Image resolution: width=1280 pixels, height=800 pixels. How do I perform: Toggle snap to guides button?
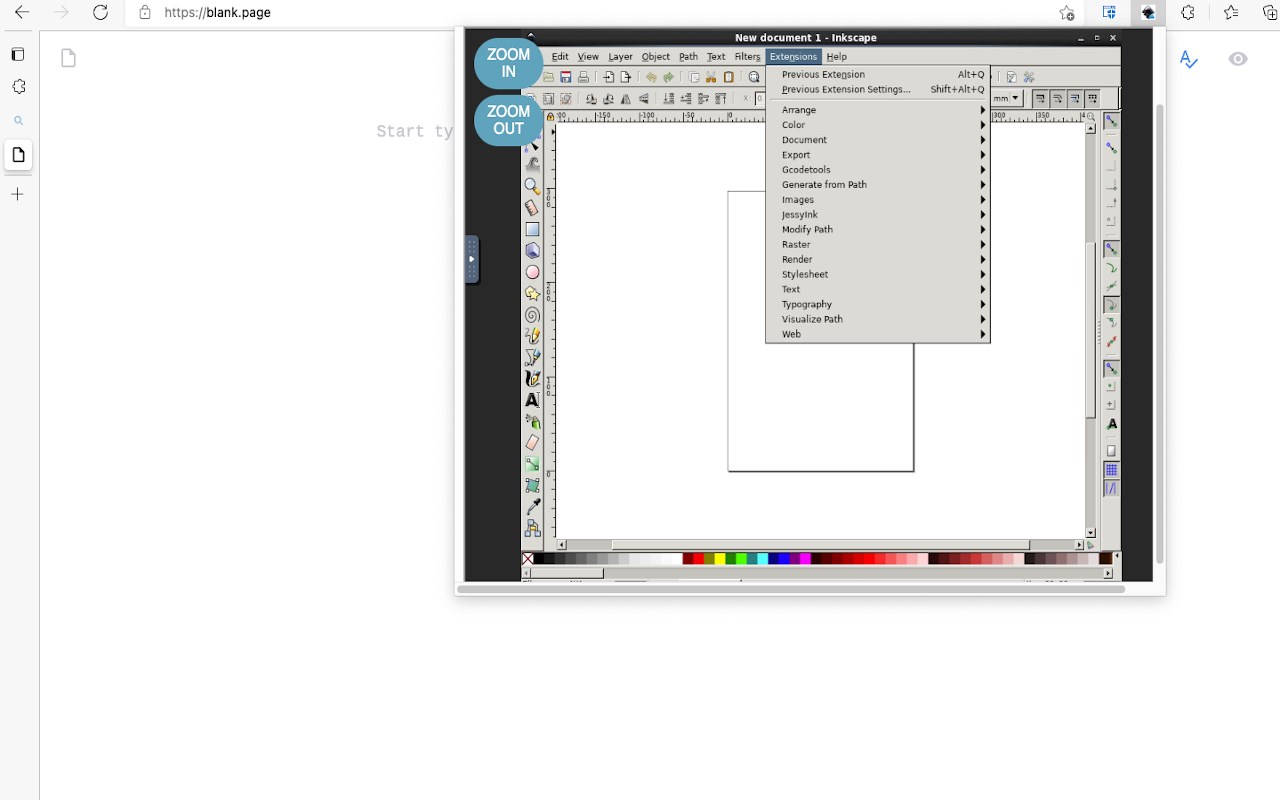point(1111,489)
